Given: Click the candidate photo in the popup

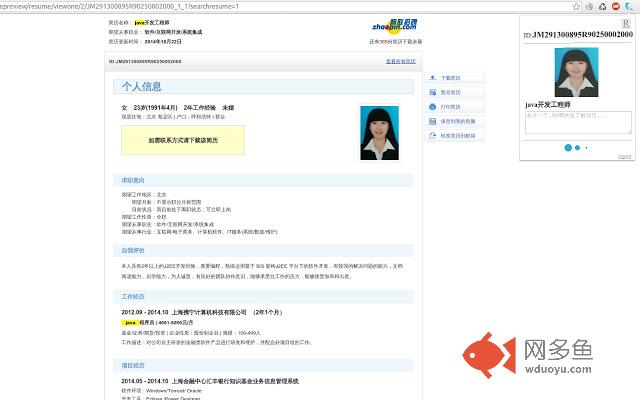Looking at the screenshot, I should (x=576, y=72).
